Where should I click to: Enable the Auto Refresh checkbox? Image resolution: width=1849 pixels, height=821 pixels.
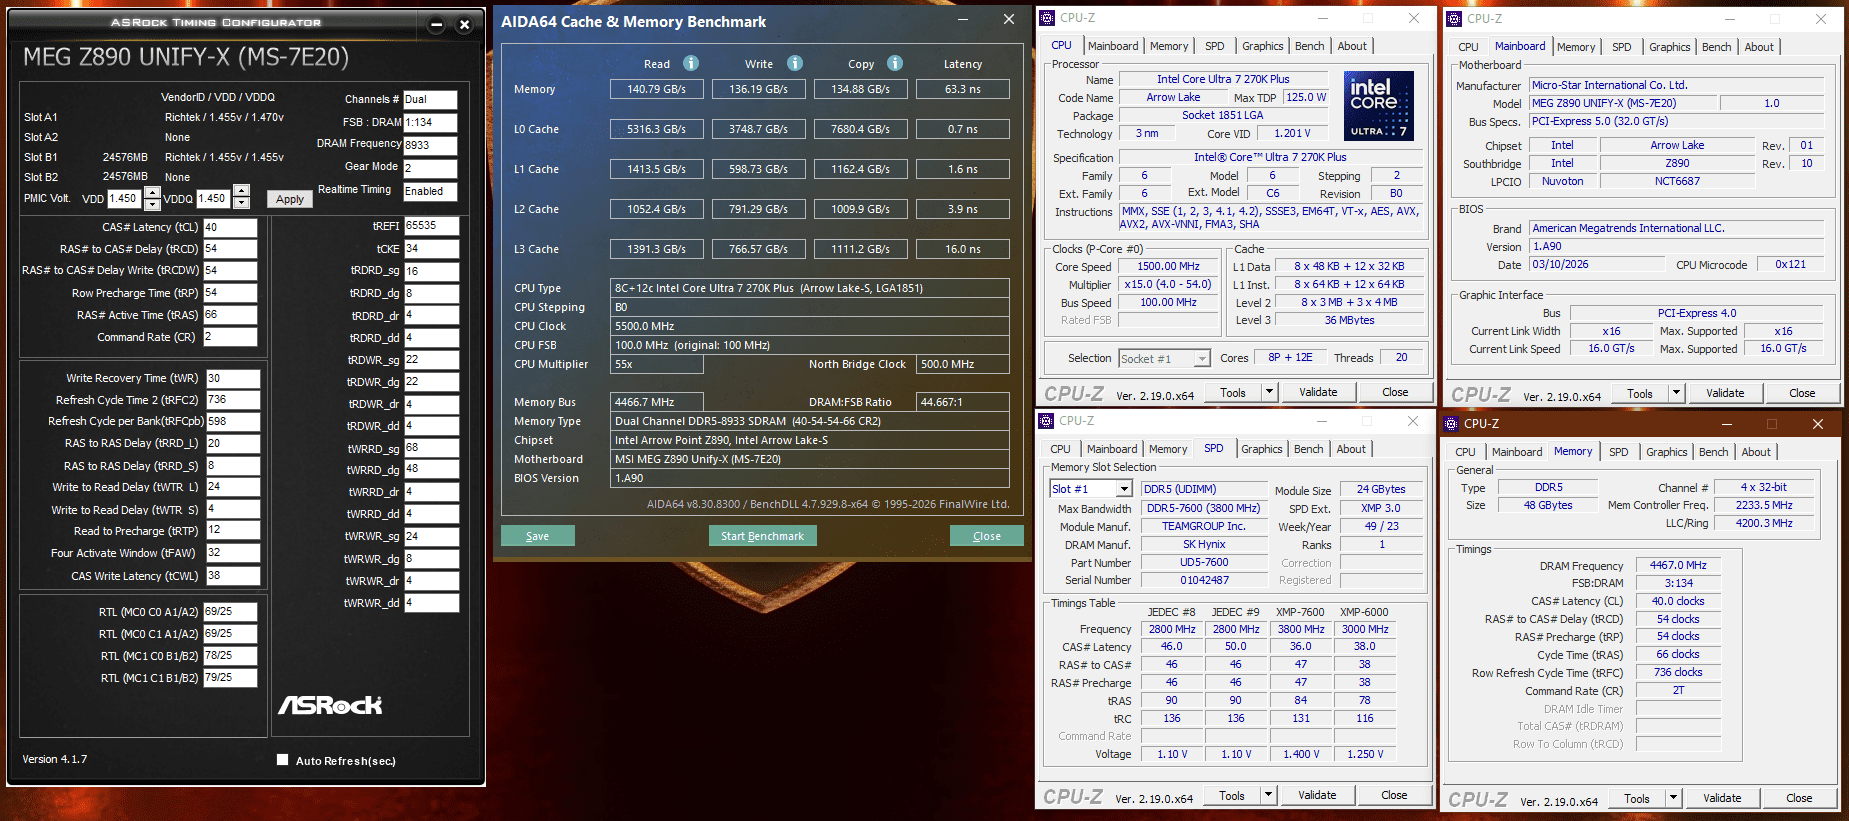pos(282,760)
